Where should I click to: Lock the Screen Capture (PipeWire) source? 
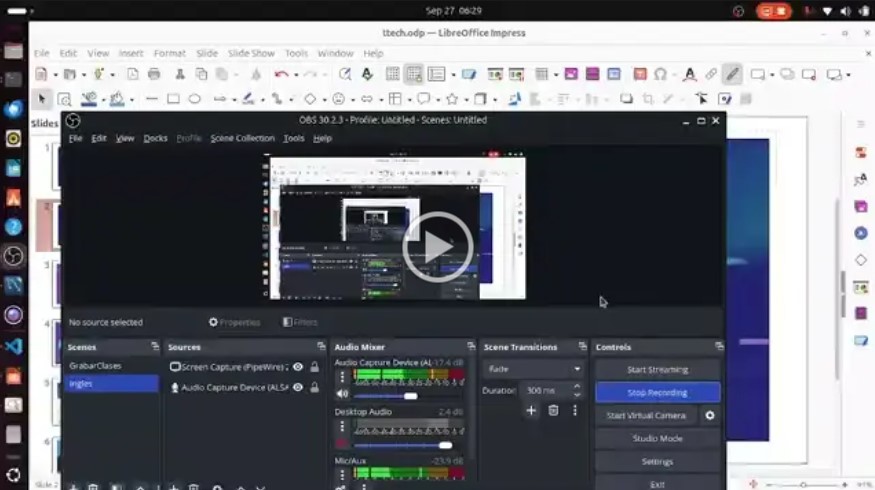(x=315, y=367)
